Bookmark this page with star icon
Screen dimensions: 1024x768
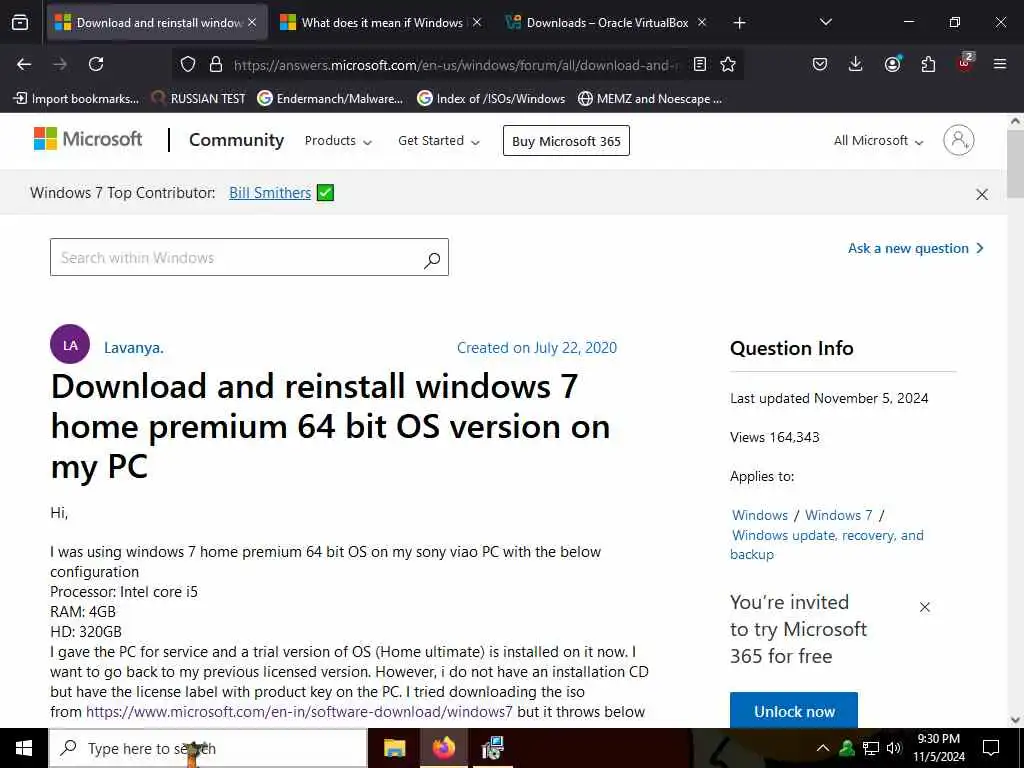click(x=728, y=64)
